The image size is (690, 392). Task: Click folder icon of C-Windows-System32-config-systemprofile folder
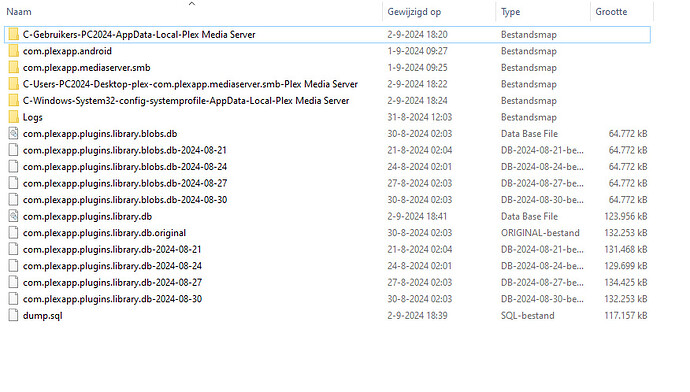click(14, 101)
